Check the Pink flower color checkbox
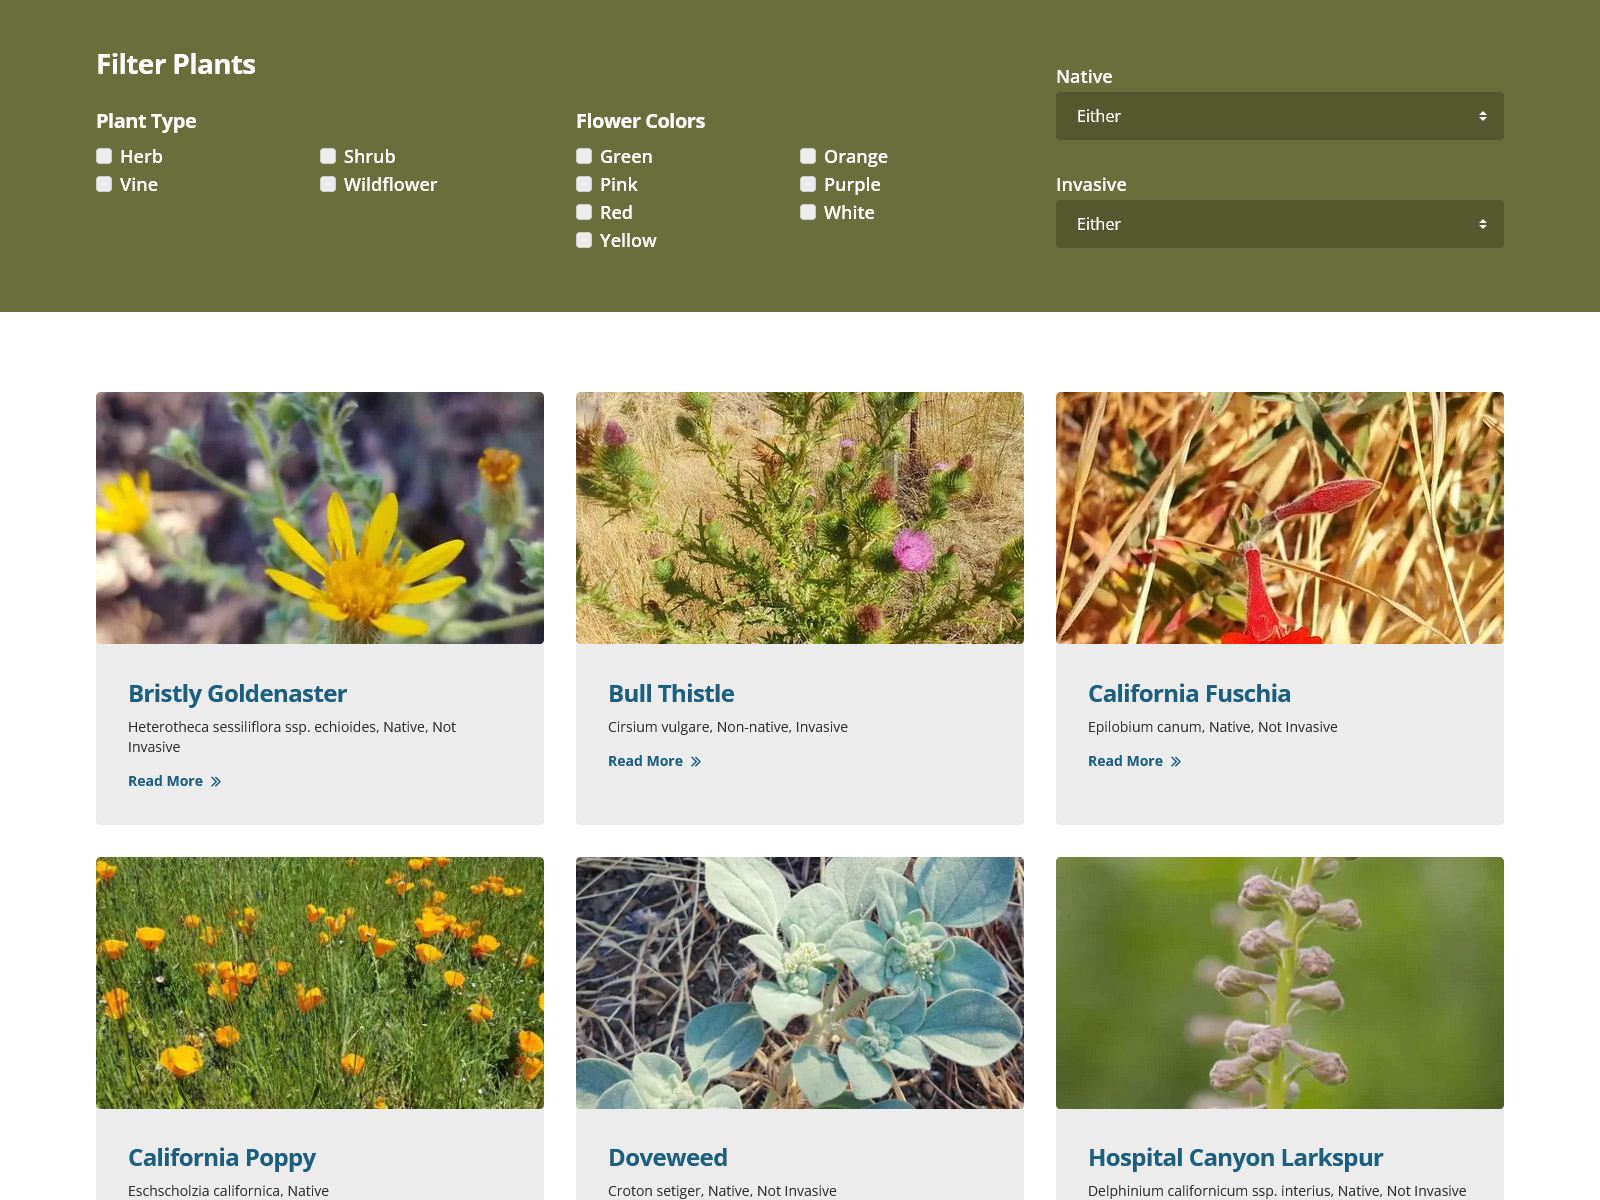This screenshot has height=1200, width=1600. pos(584,184)
